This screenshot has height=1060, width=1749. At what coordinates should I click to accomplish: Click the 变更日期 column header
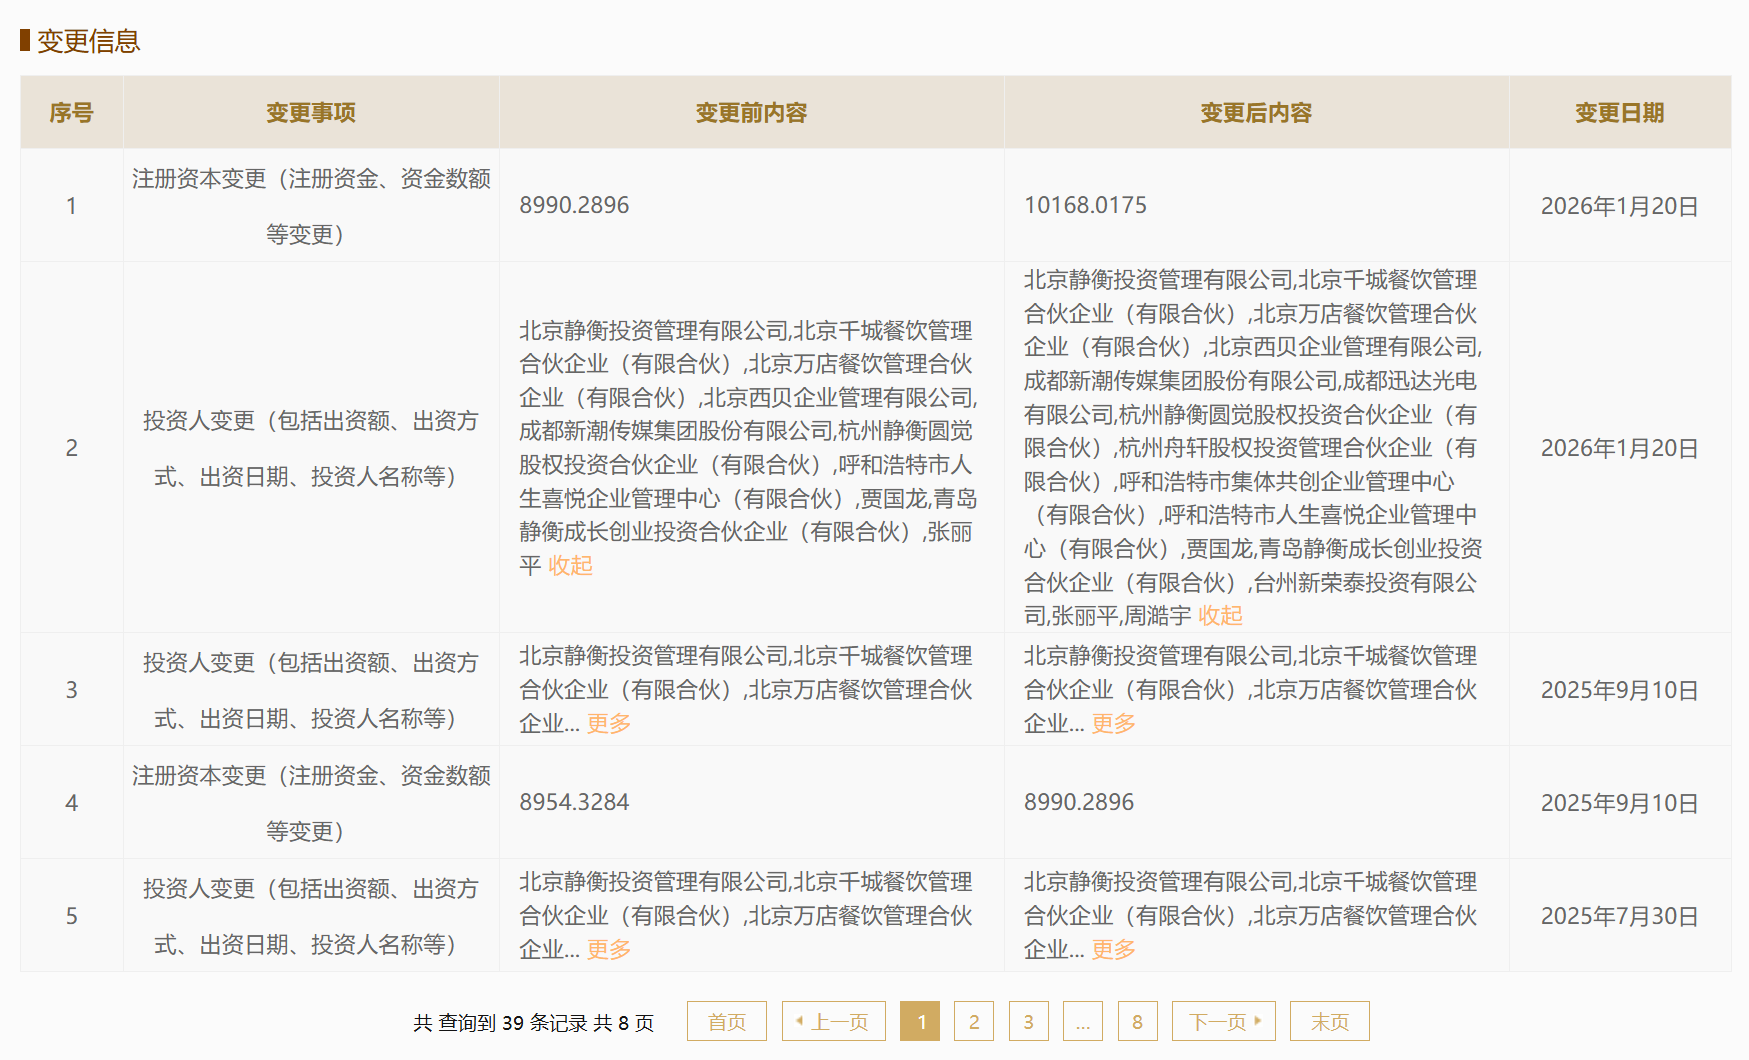[x=1619, y=113]
